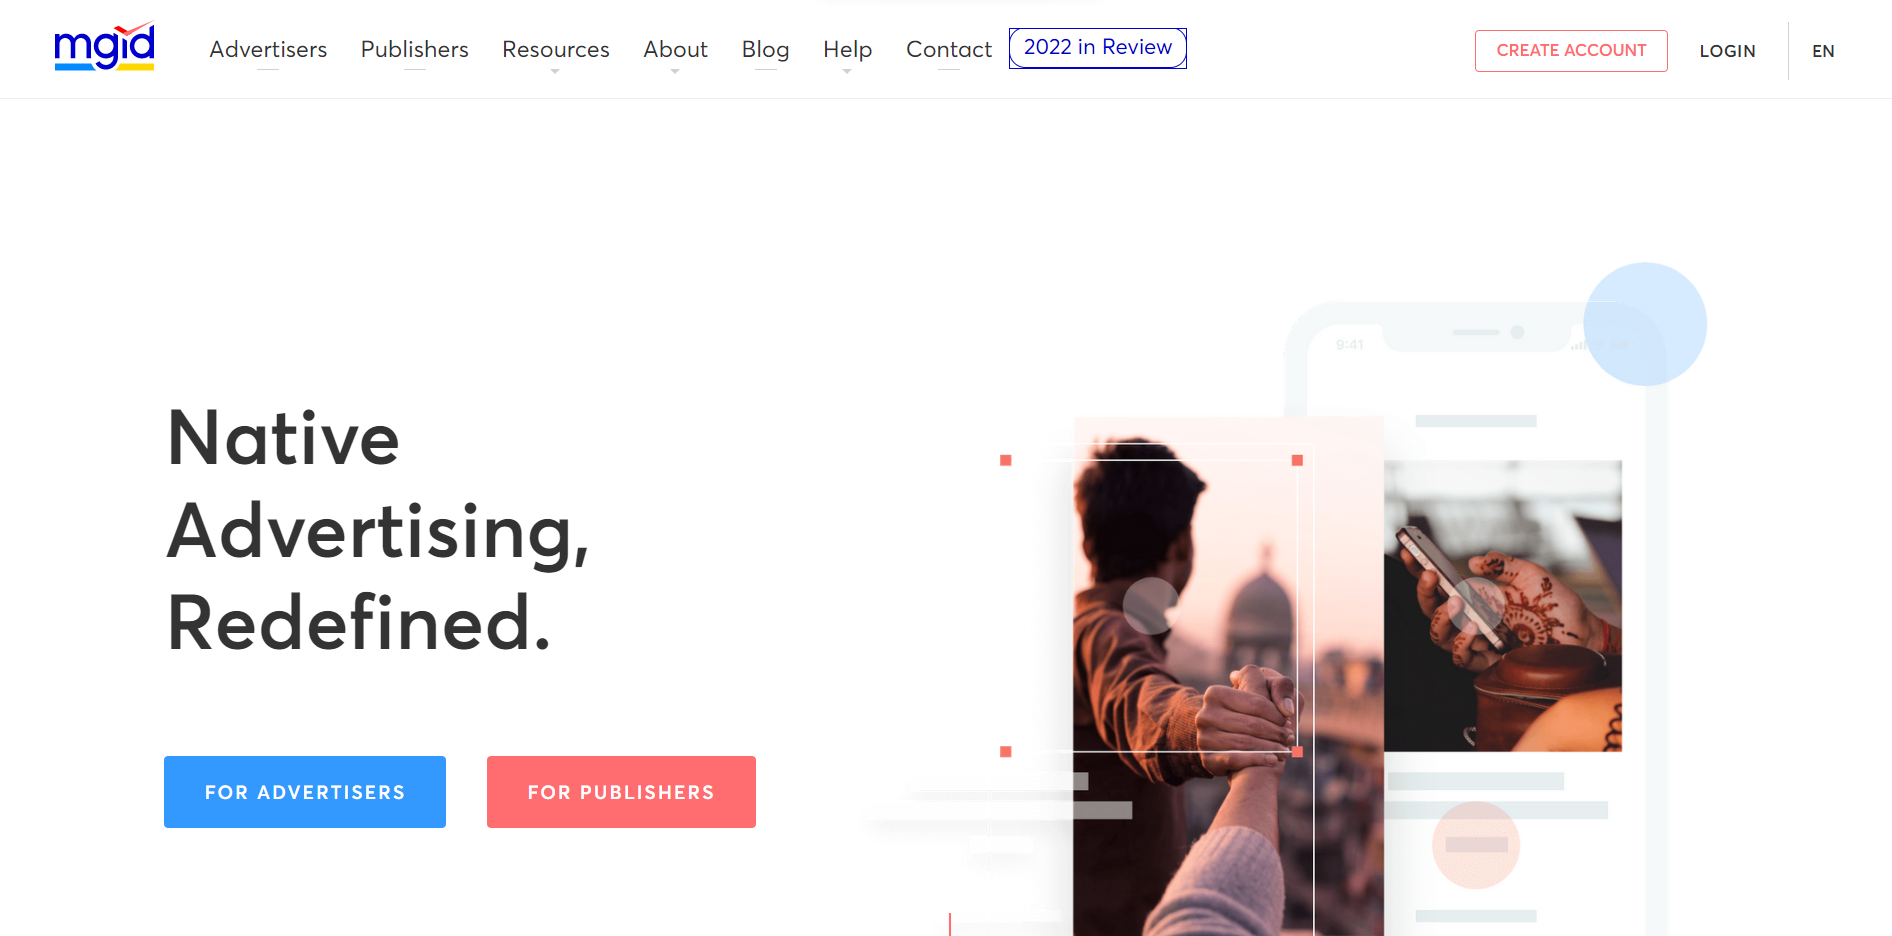
Task: Open the EN language selector
Action: click(x=1823, y=51)
